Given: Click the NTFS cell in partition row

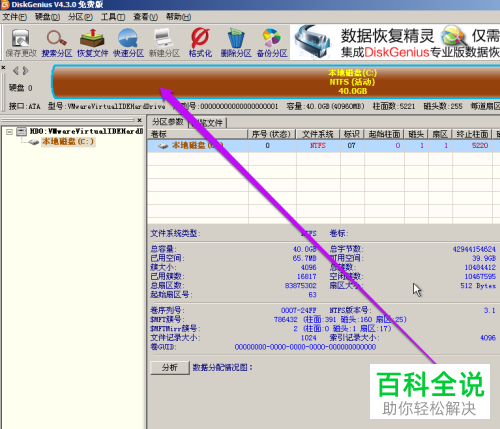Looking at the screenshot, I should [x=318, y=146].
